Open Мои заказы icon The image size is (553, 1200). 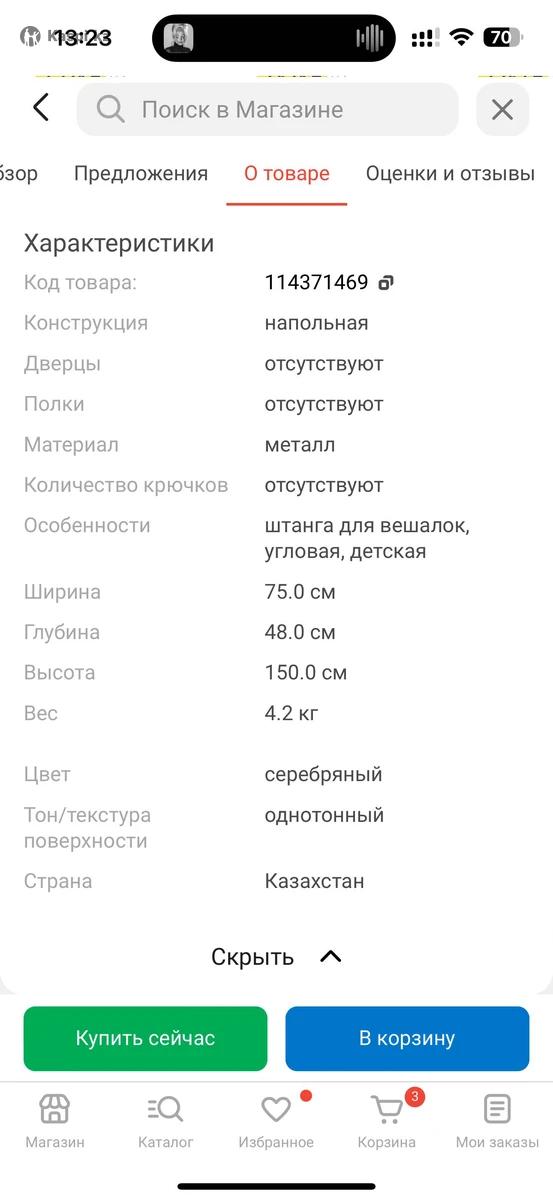497,1109
